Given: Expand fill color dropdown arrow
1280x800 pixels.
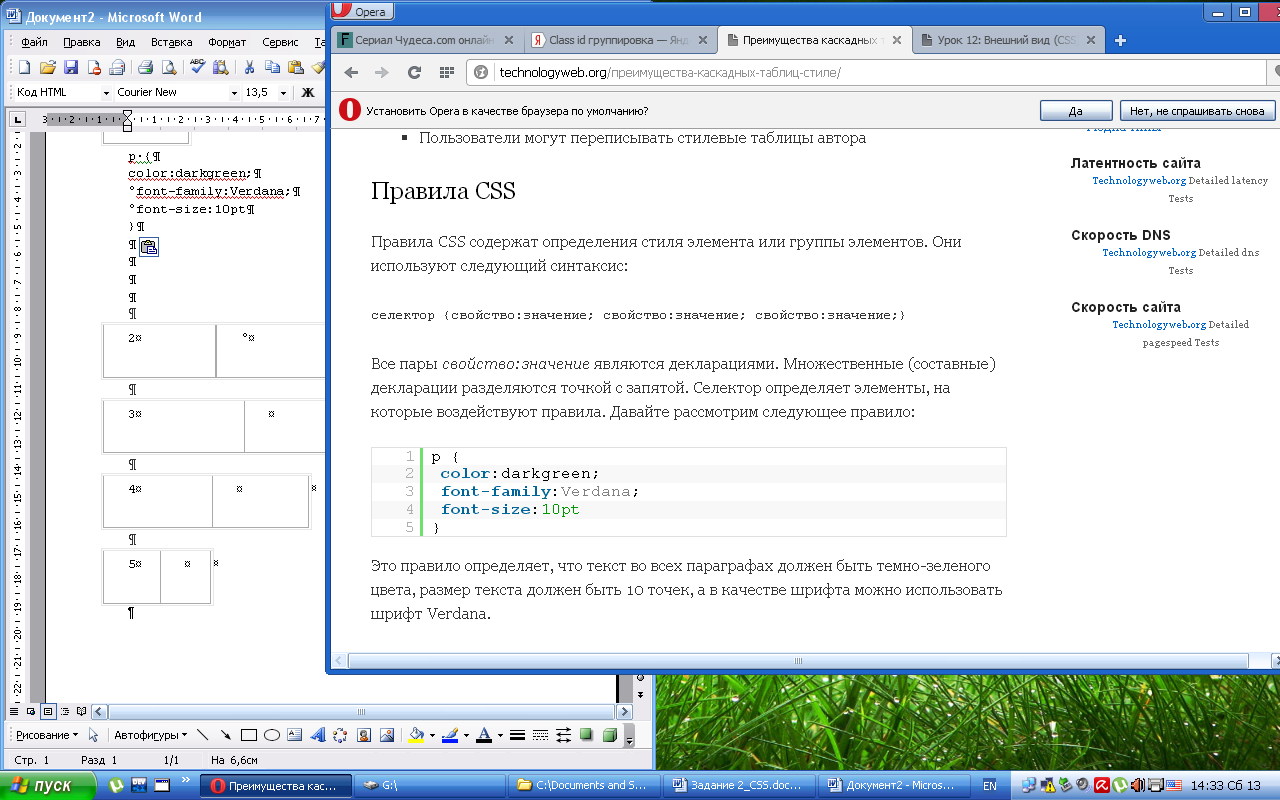Looking at the screenshot, I should pos(432,735).
